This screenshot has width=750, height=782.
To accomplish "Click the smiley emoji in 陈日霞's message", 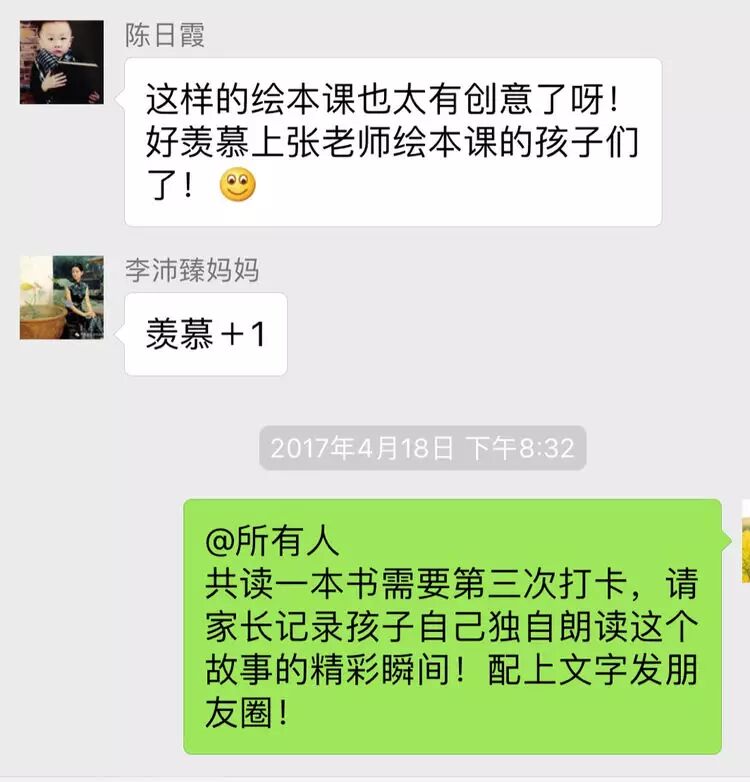I will [238, 185].
